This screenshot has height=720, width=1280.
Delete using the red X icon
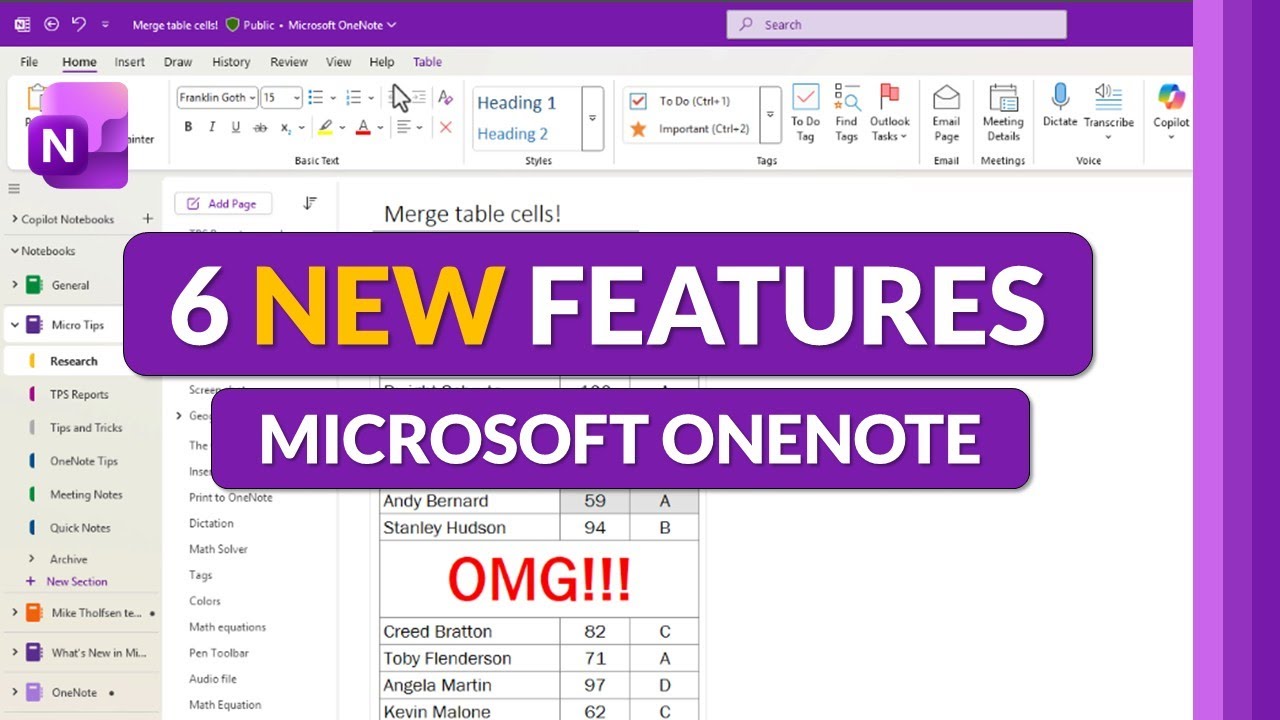tap(446, 127)
